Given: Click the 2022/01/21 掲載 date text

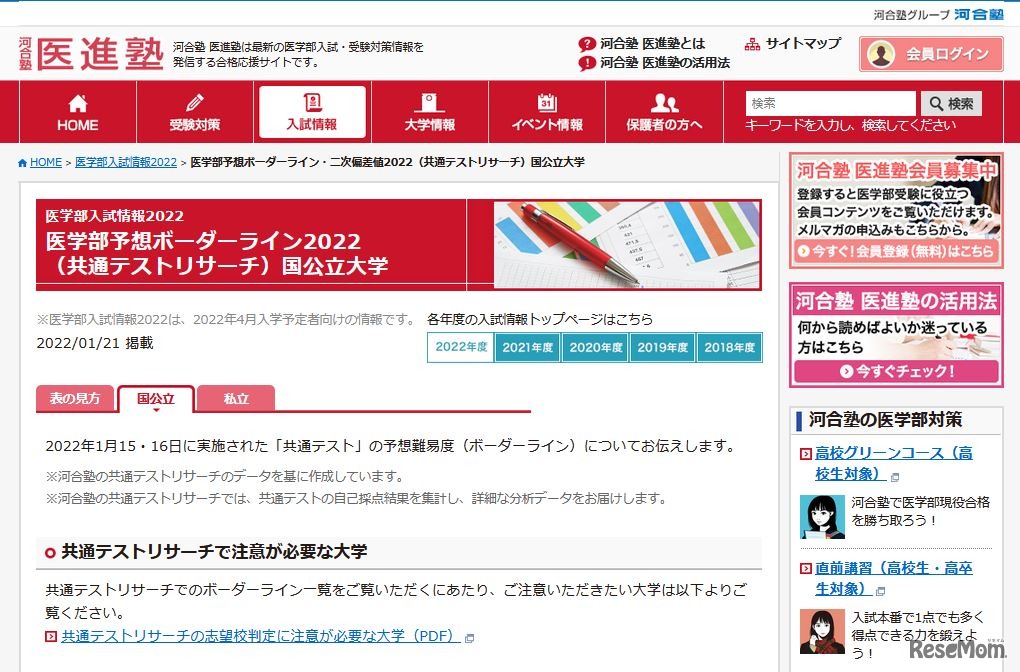Looking at the screenshot, I should (95, 343).
